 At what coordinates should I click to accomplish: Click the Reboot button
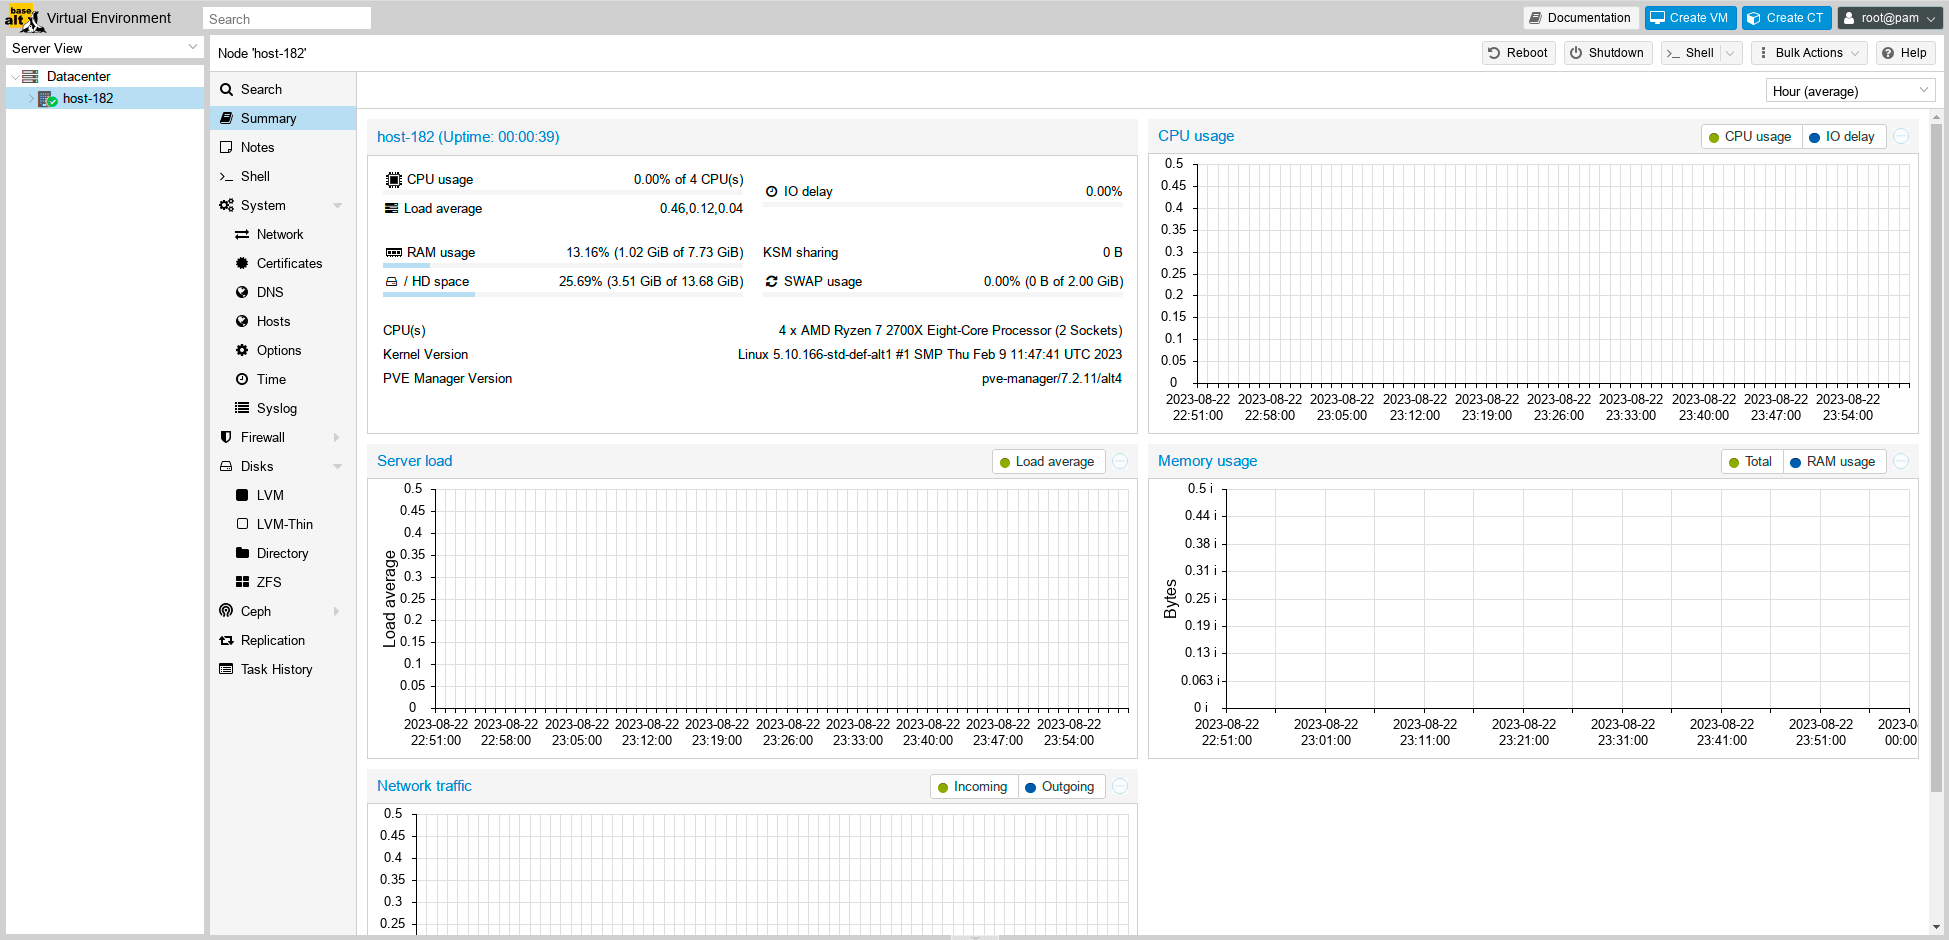1517,53
